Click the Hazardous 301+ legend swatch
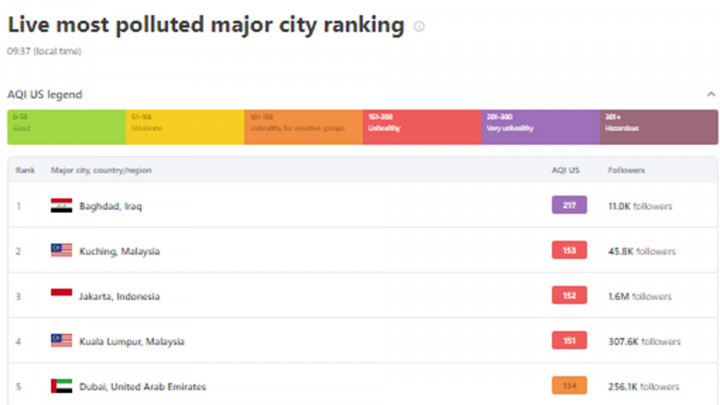Viewport: 720px width, 405px height. coord(659,127)
